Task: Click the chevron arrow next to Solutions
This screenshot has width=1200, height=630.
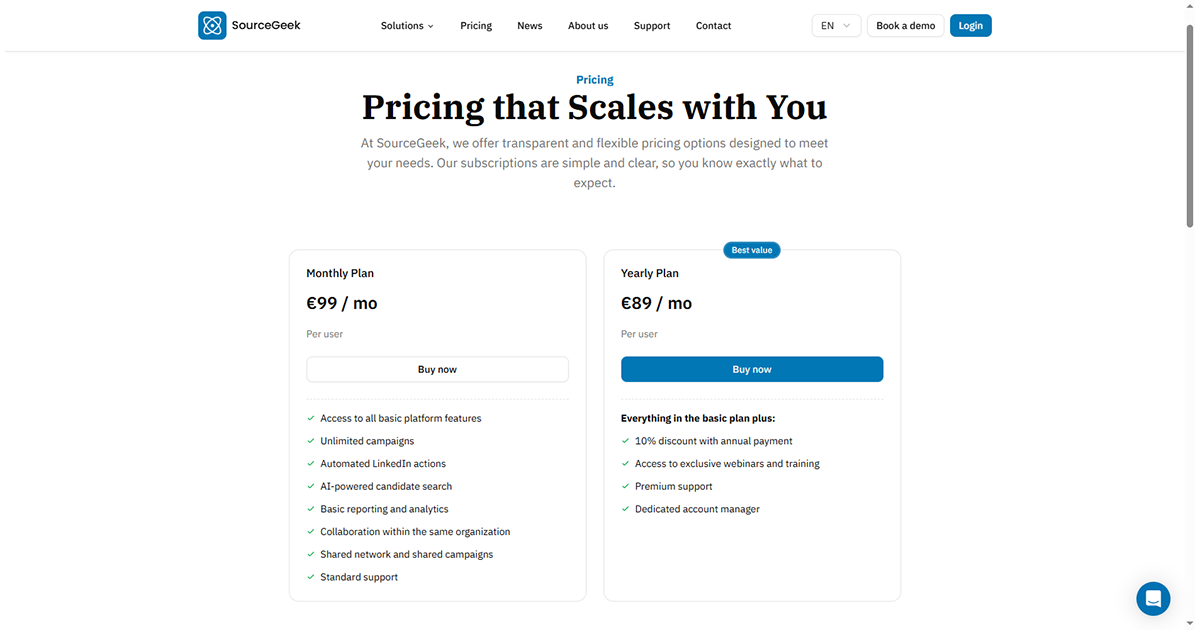Action: tap(431, 26)
